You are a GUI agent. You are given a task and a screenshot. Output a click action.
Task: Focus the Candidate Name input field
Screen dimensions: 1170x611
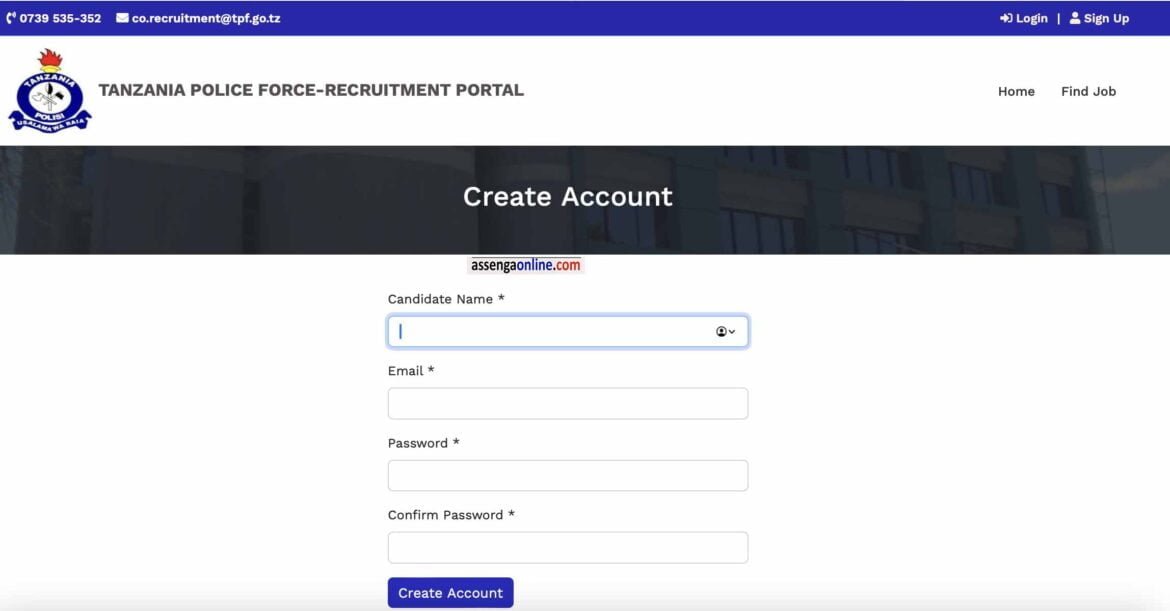[x=550, y=332]
